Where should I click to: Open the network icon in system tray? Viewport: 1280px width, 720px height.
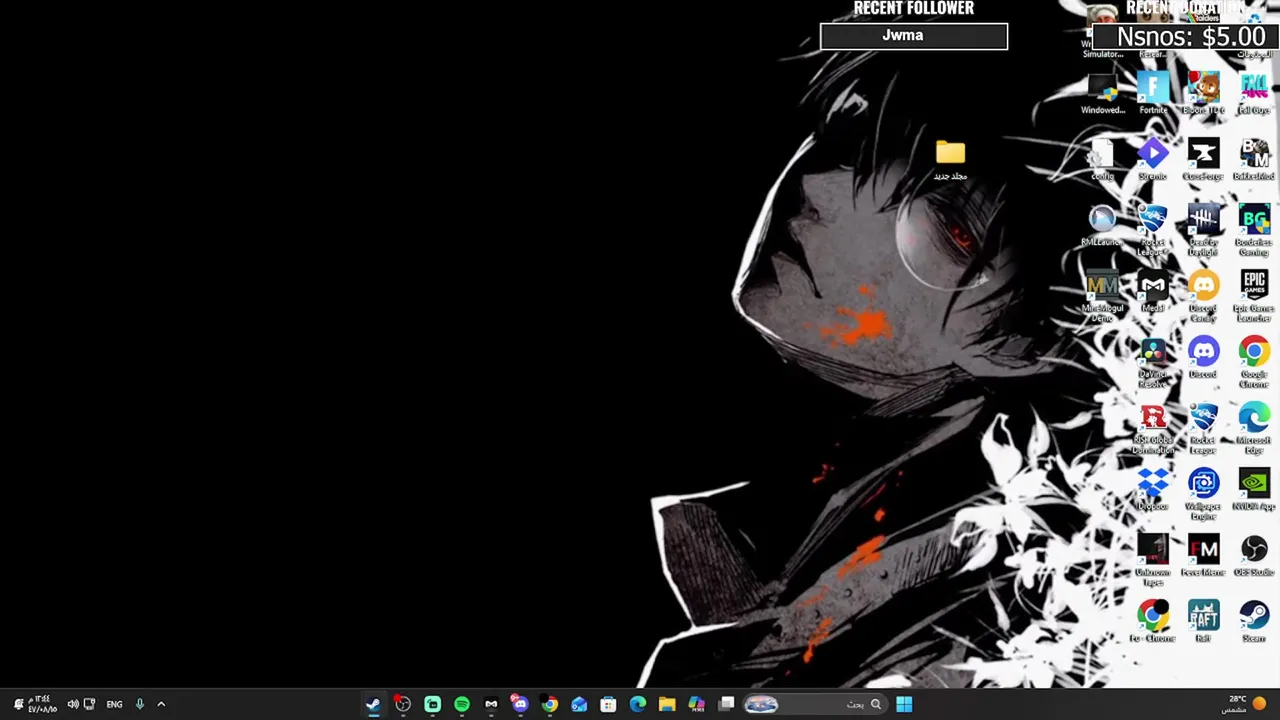coord(89,704)
